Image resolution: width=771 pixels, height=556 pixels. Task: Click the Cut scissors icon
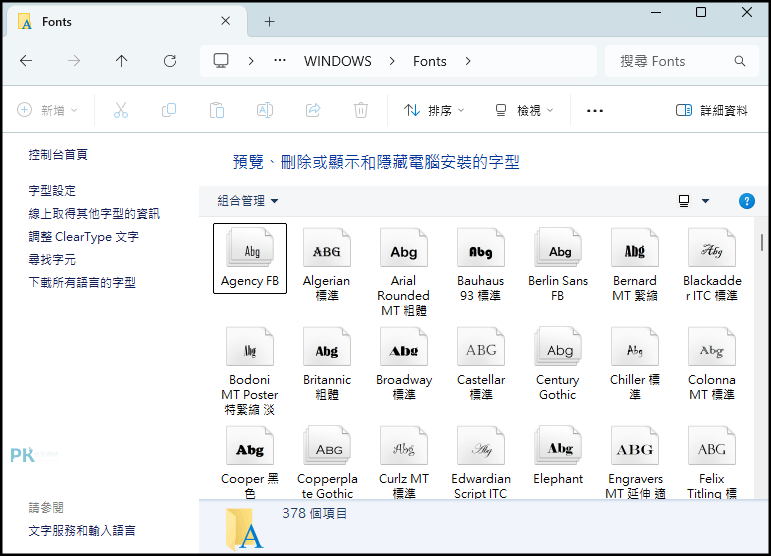point(120,110)
